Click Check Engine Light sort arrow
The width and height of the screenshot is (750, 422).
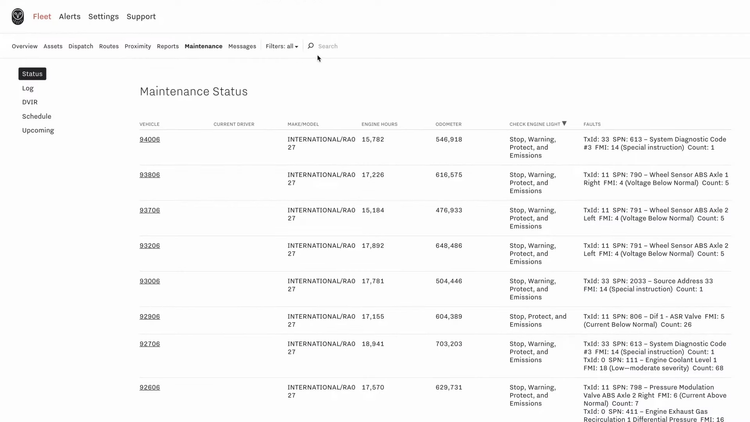[564, 124]
